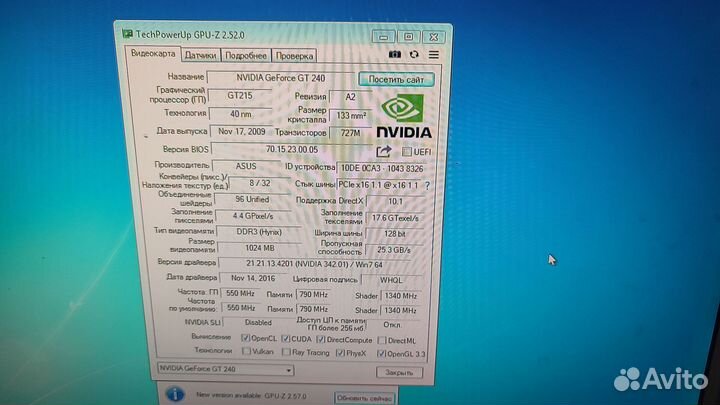Select the Проверка tab
The height and width of the screenshot is (405, 720).
[294, 56]
